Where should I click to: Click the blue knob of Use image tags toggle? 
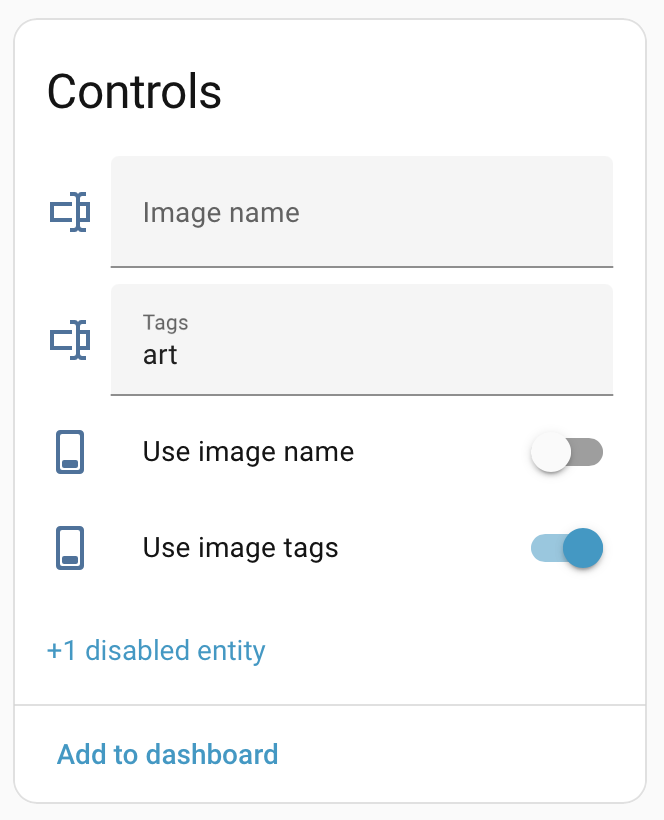click(x=583, y=548)
